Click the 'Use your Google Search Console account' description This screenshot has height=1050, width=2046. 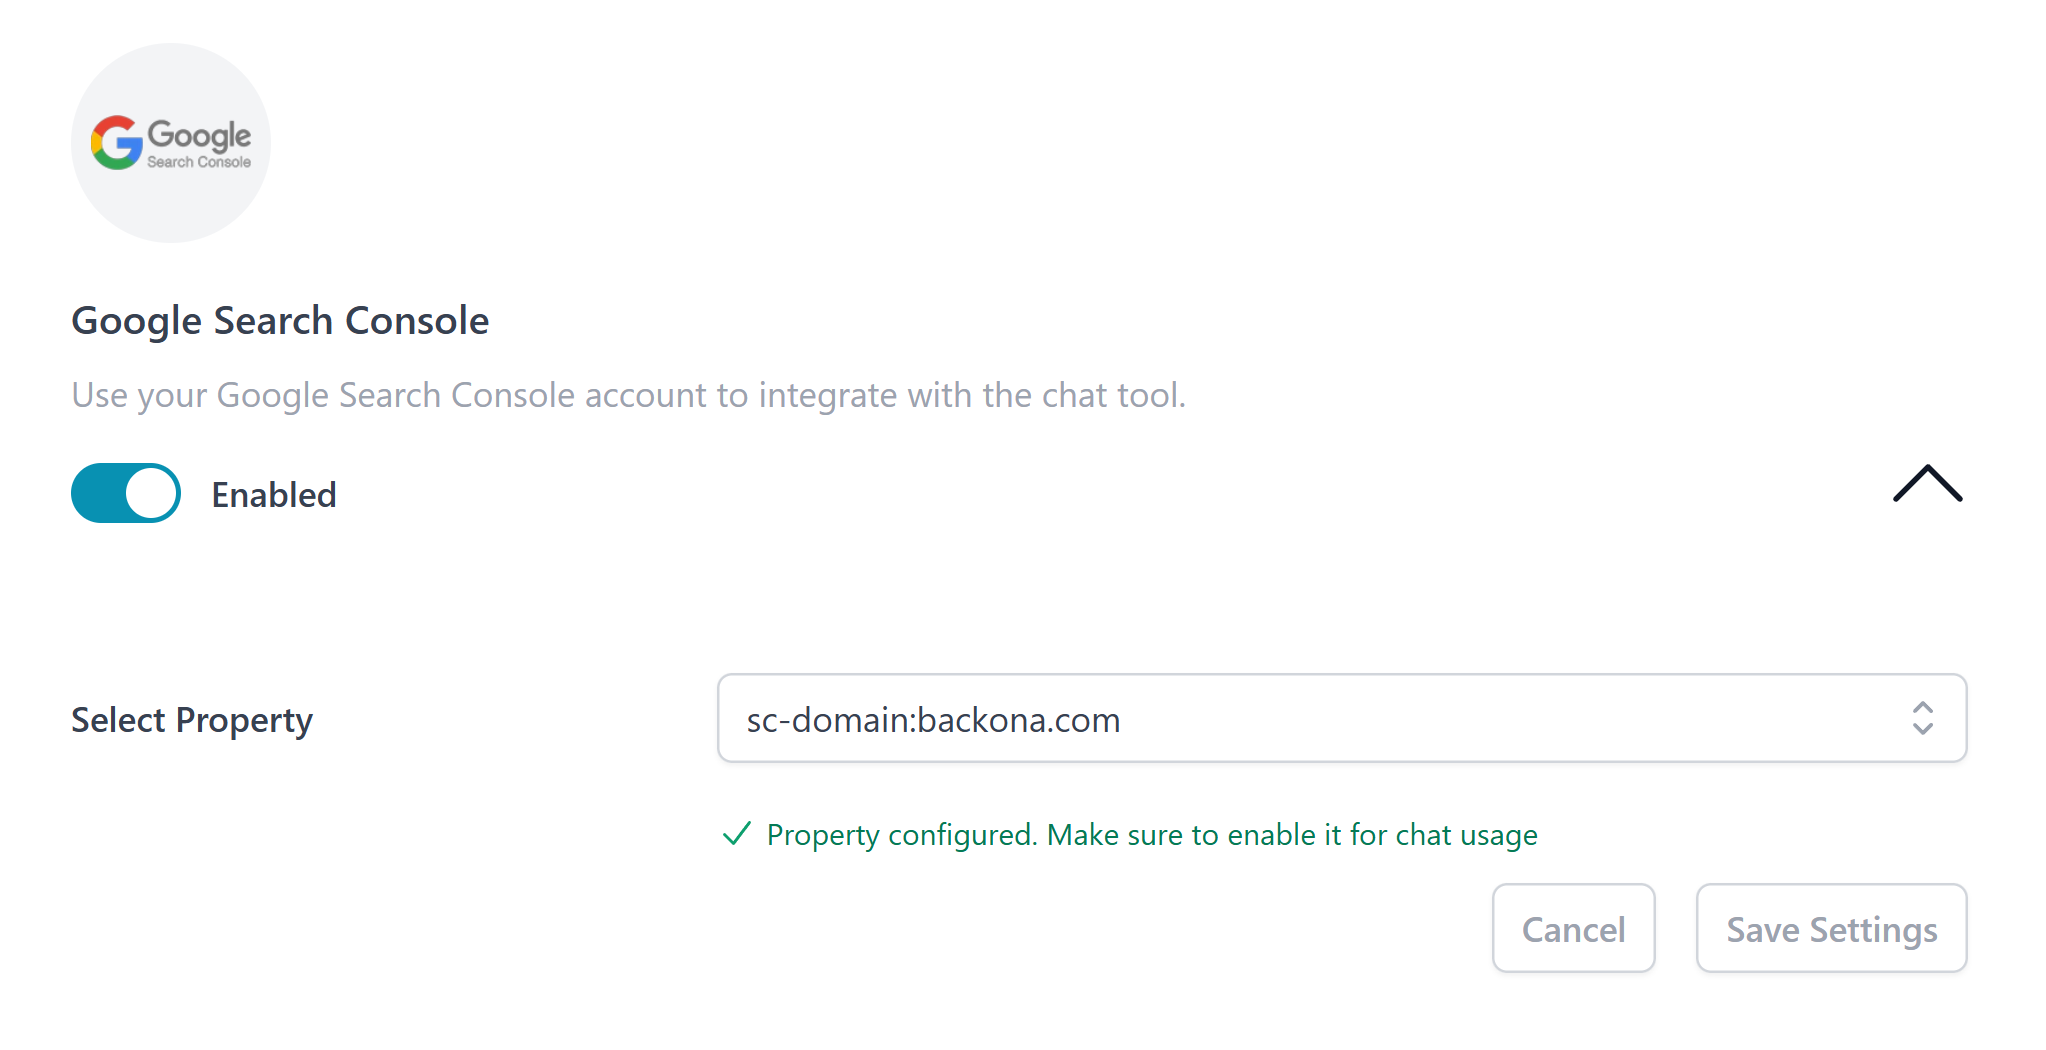(x=629, y=396)
